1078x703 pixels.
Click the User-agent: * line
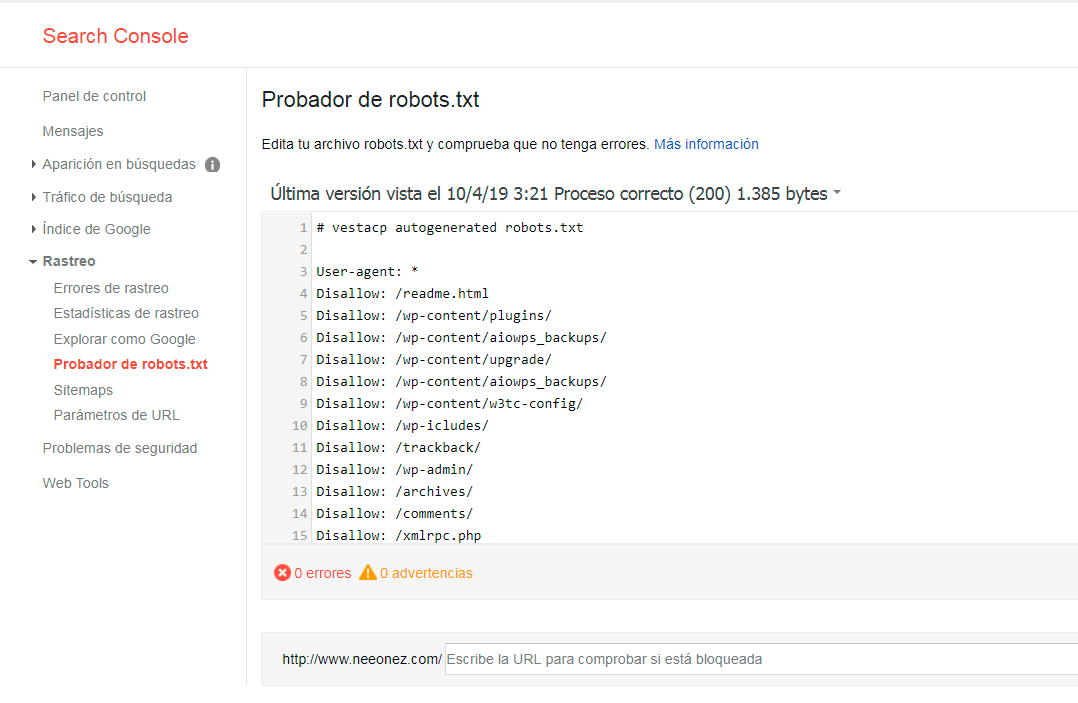tap(367, 271)
